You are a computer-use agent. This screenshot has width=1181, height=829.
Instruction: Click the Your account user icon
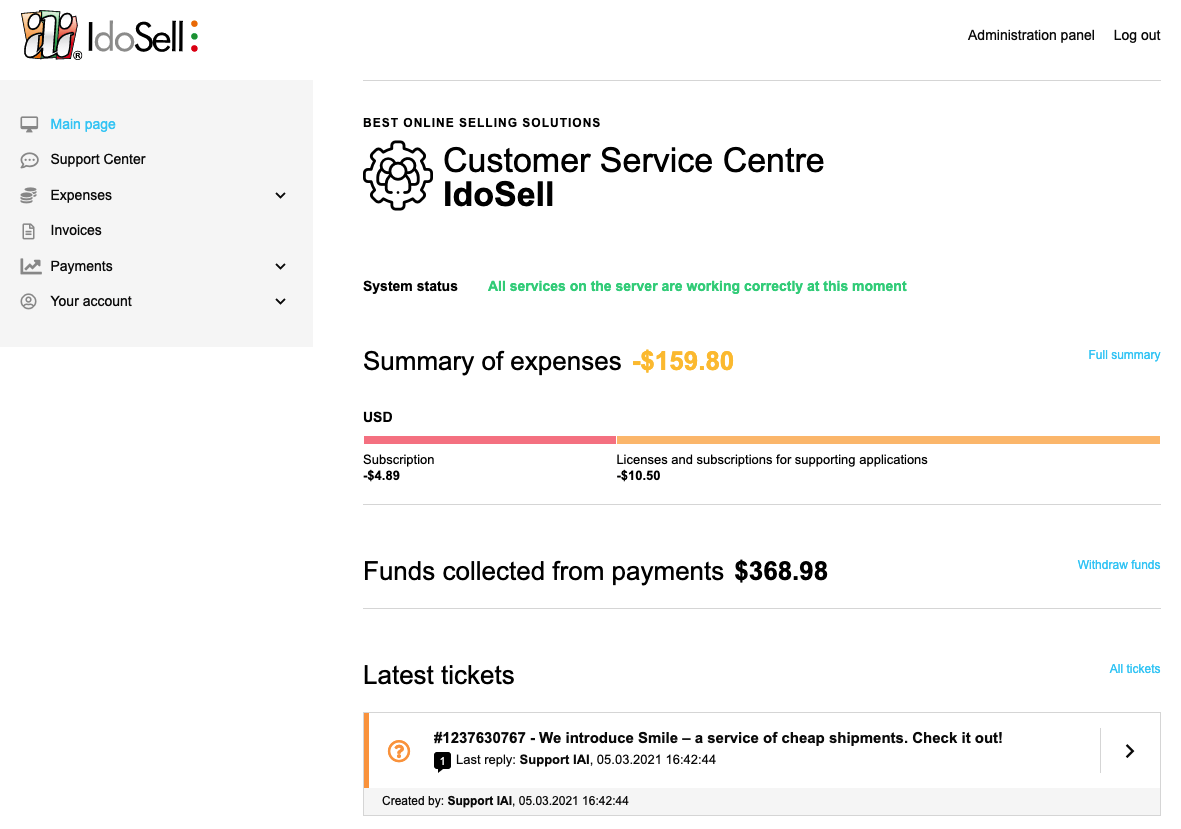tap(29, 301)
